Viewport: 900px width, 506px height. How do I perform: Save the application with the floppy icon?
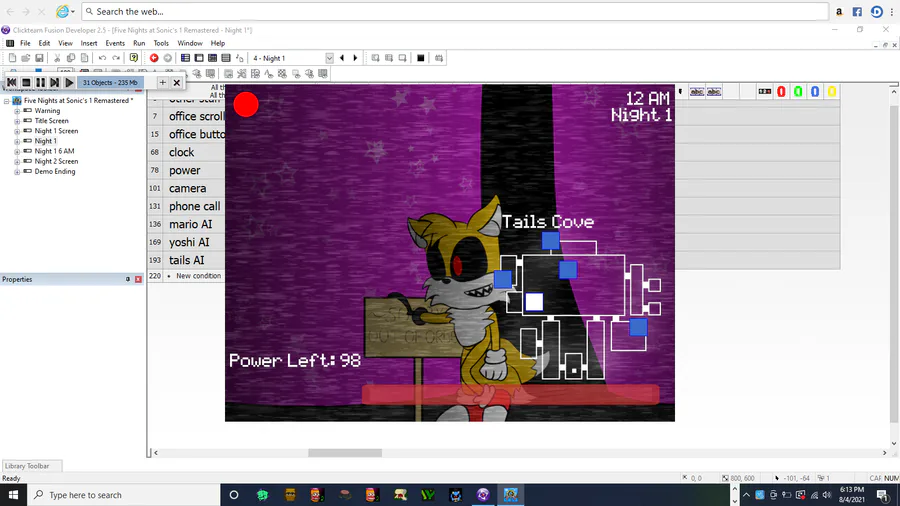pyautogui.click(x=39, y=58)
